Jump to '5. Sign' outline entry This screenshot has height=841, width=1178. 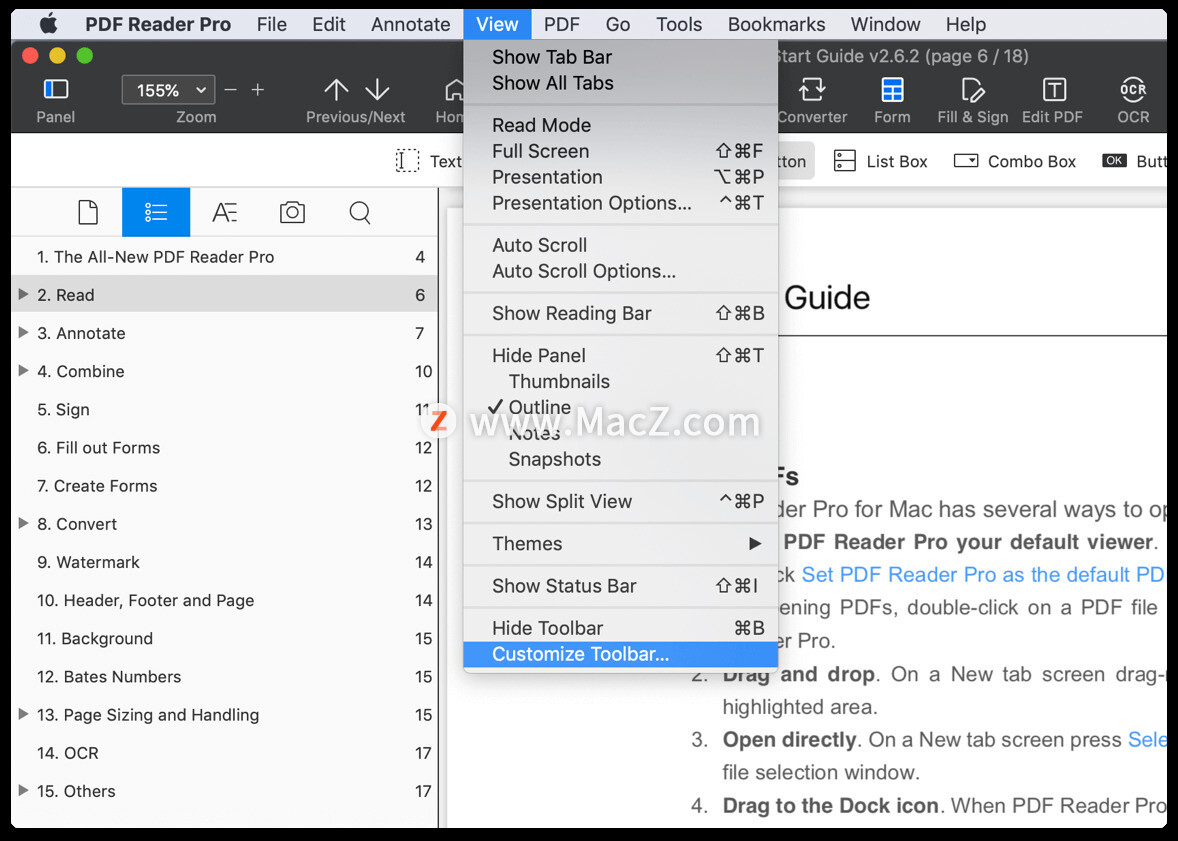click(224, 409)
